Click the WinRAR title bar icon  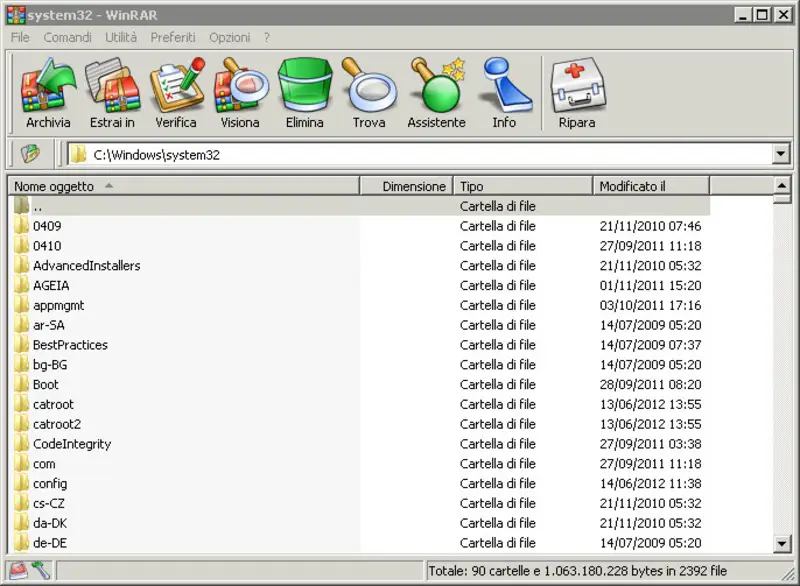tap(16, 15)
